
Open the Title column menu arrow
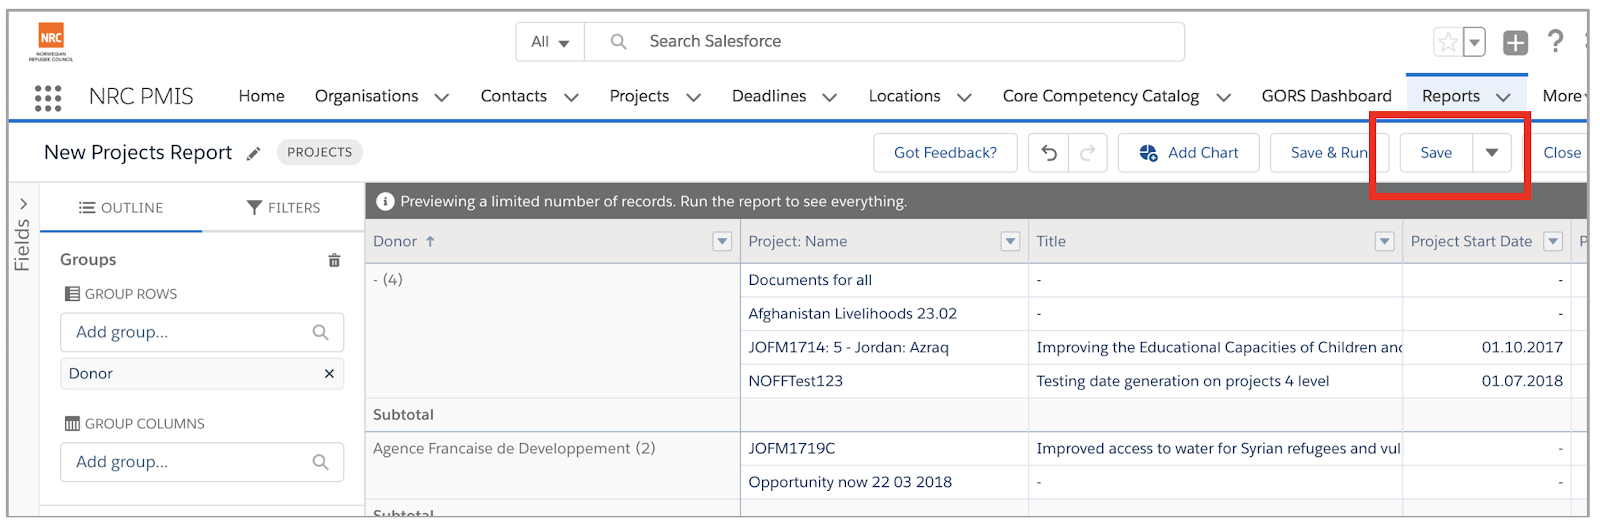click(1384, 242)
